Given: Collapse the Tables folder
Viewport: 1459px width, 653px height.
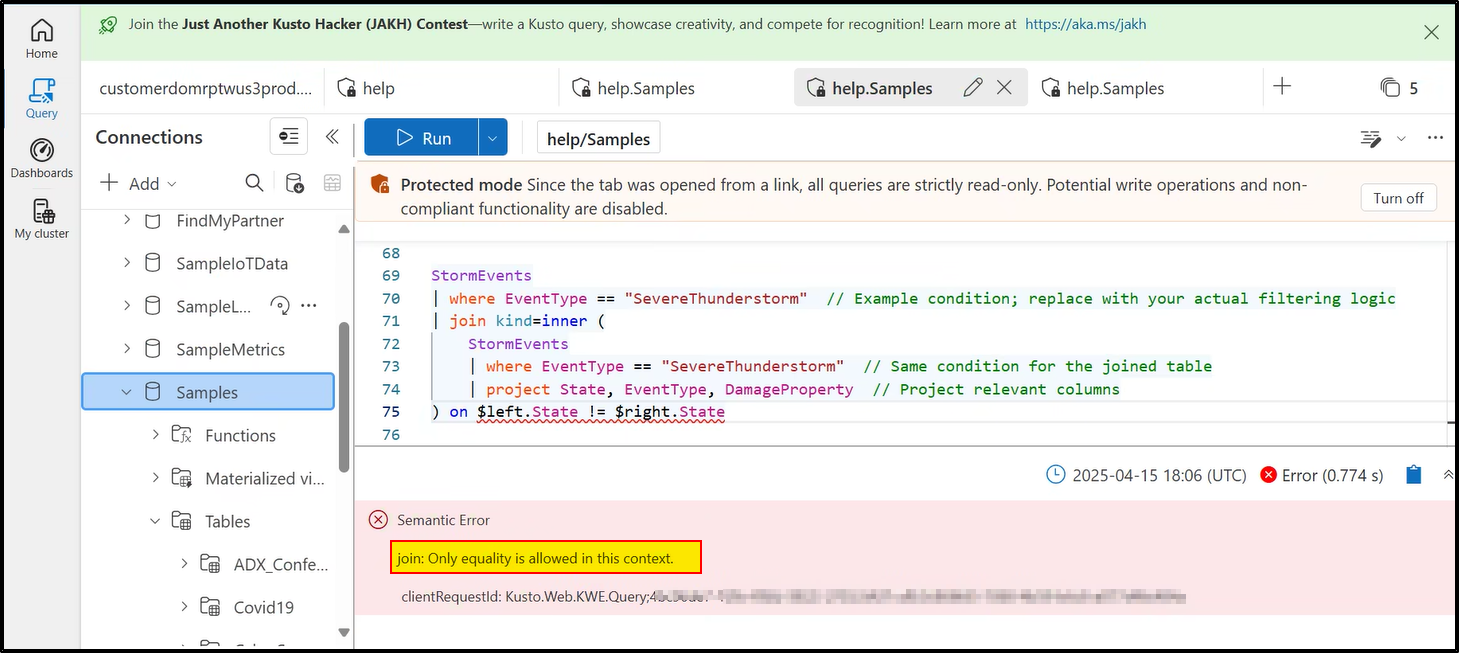Looking at the screenshot, I should click(156, 521).
